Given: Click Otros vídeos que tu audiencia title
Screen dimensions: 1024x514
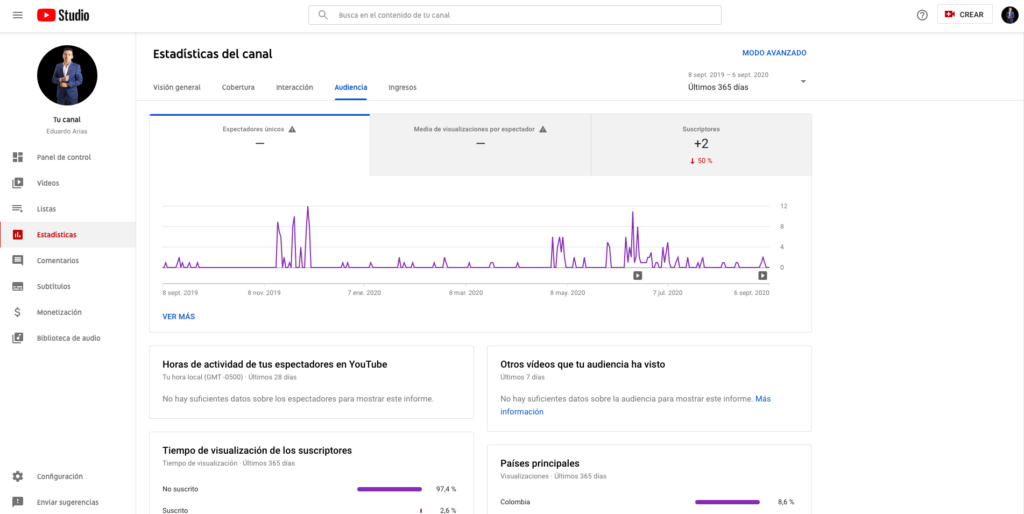Looking at the screenshot, I should (x=583, y=364).
